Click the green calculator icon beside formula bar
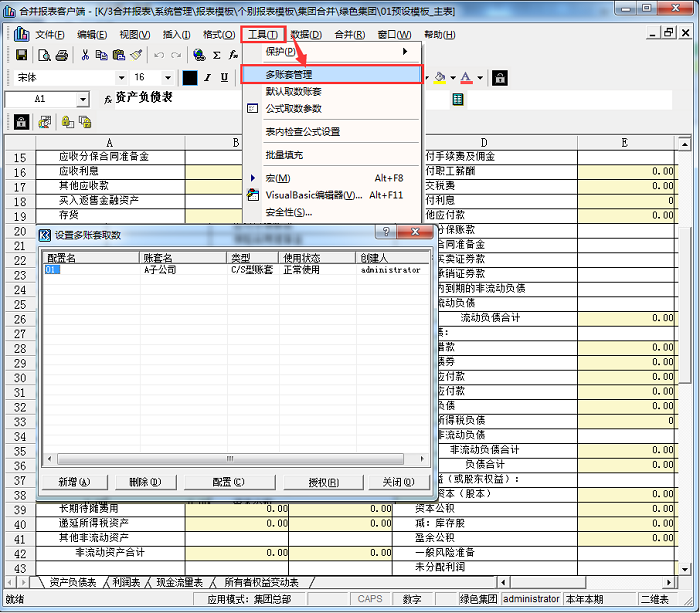This screenshot has width=700, height=613. tap(458, 99)
